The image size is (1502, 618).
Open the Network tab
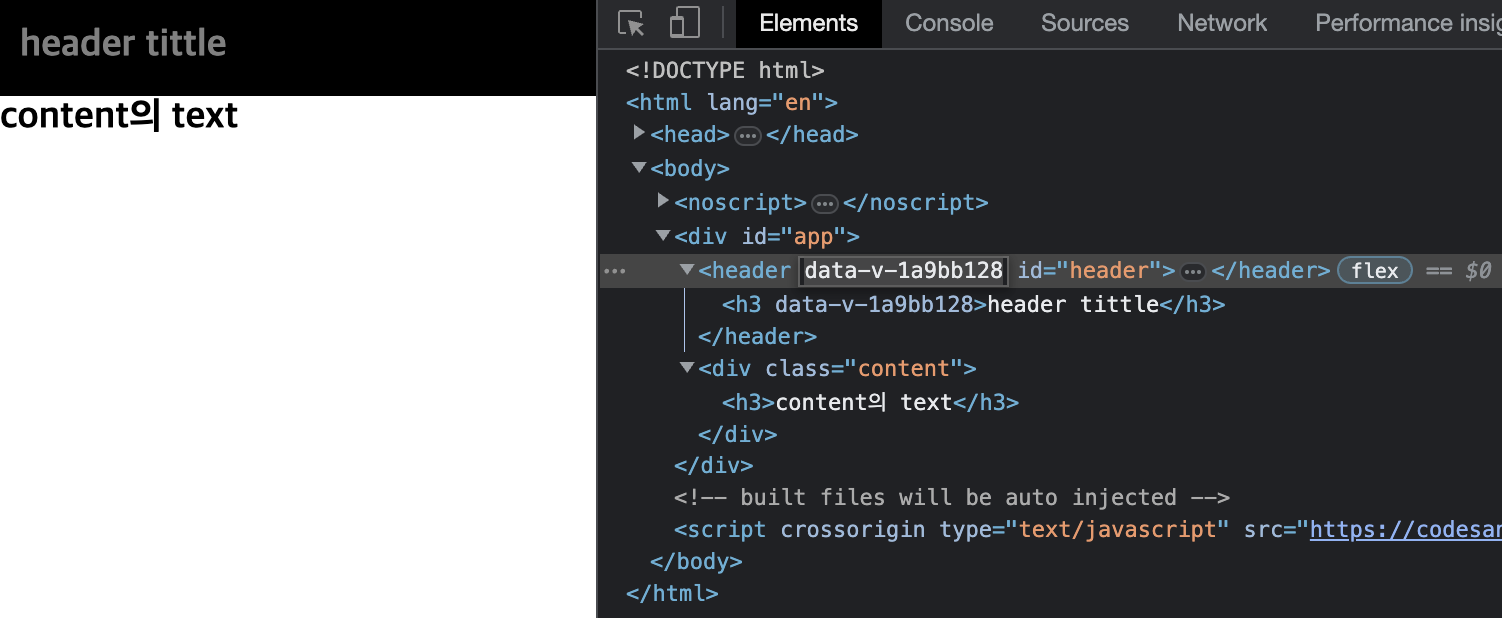pos(1222,23)
